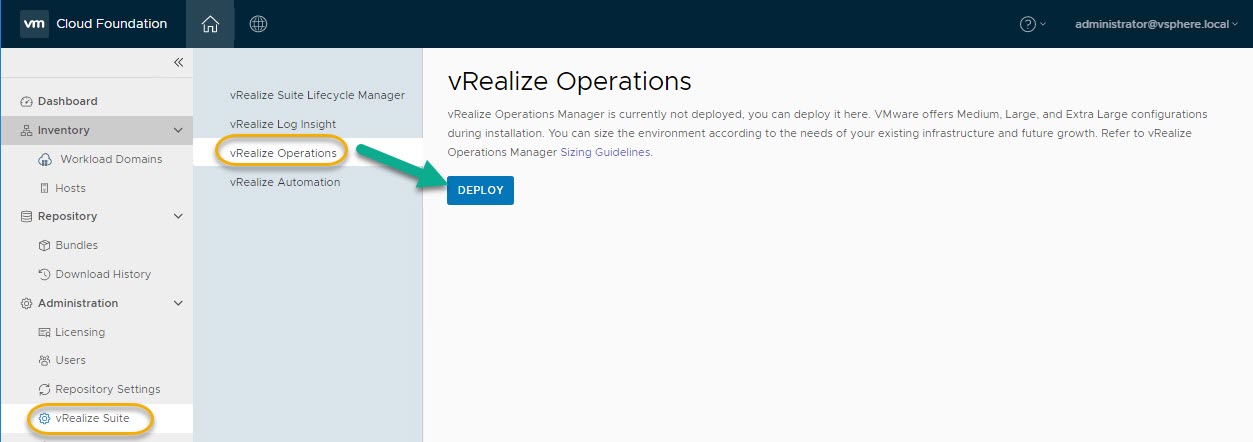Click Inventory section label
1253x442 pixels.
(63, 130)
